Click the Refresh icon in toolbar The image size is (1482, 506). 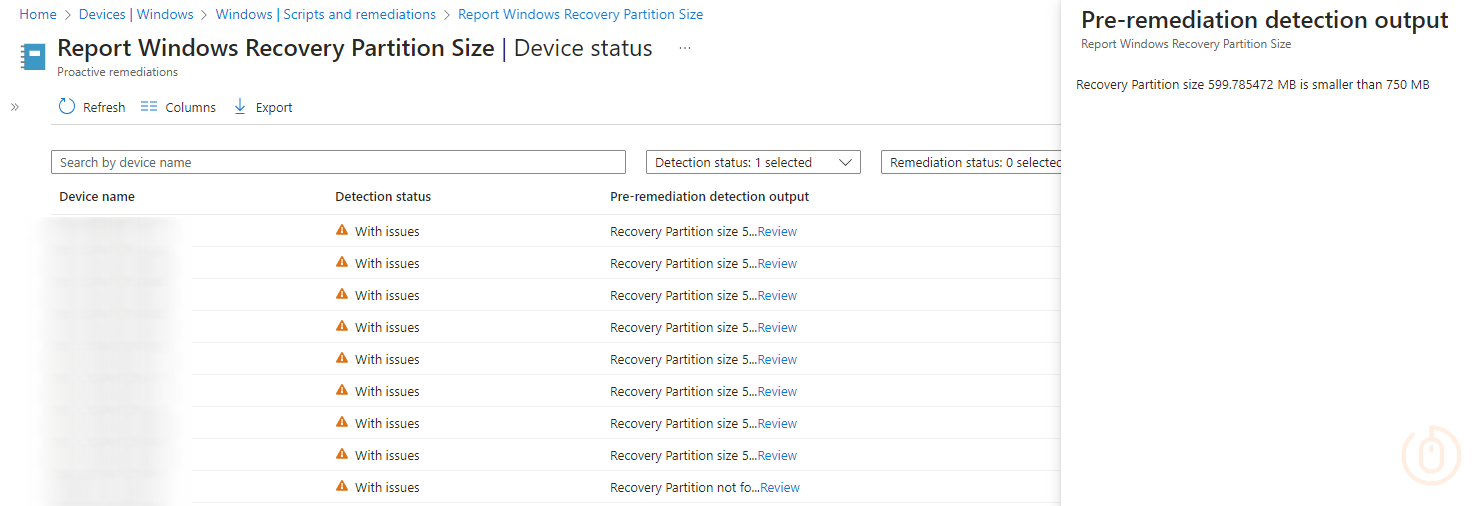tap(67, 107)
